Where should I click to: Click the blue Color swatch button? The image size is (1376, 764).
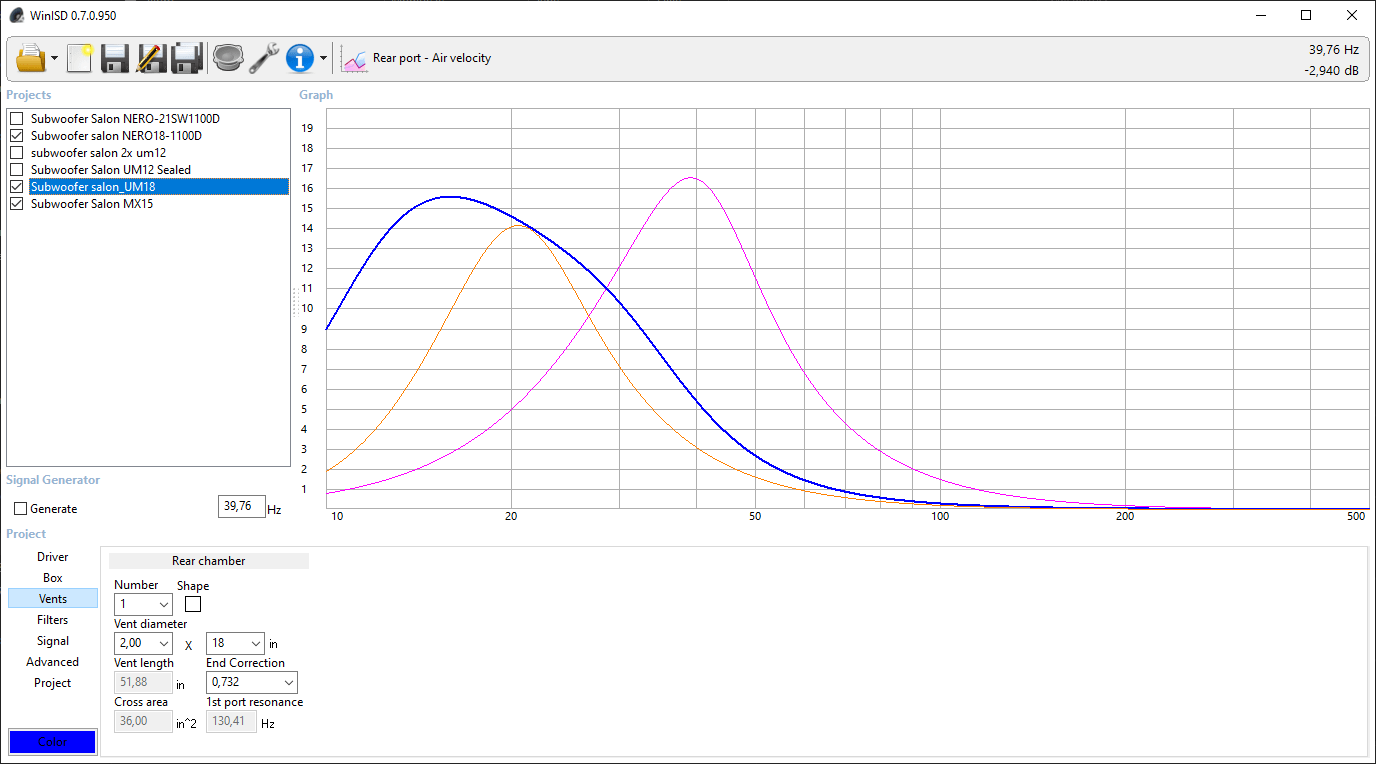pos(52,742)
